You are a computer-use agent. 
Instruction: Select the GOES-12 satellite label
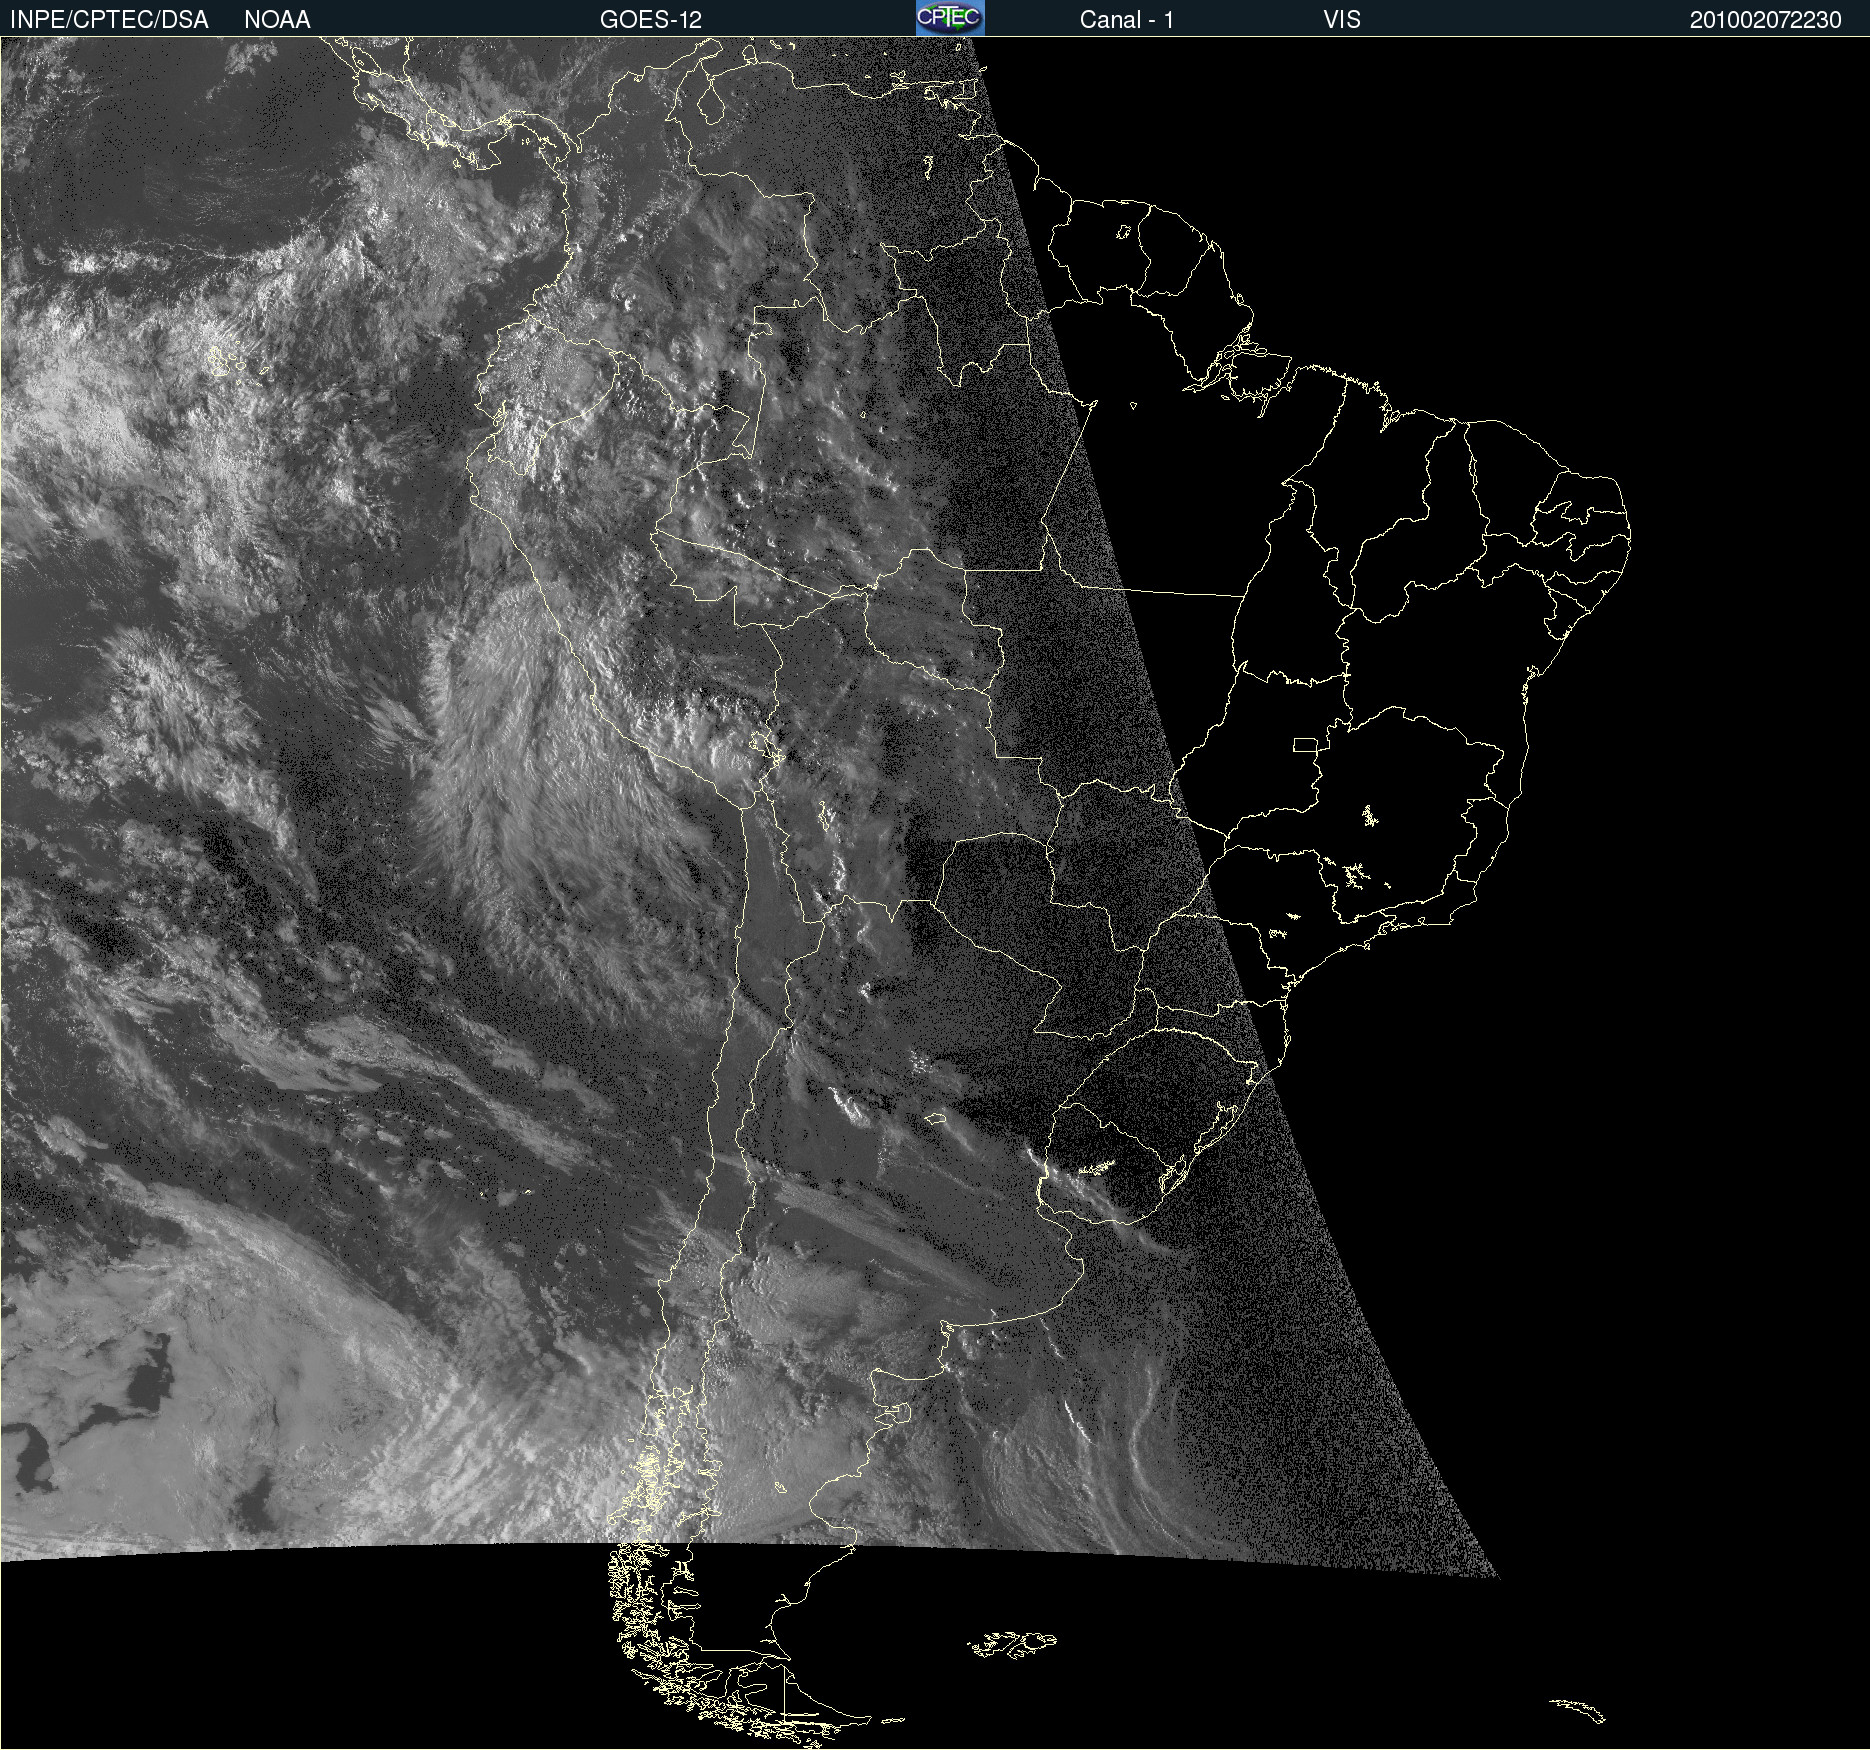[651, 20]
